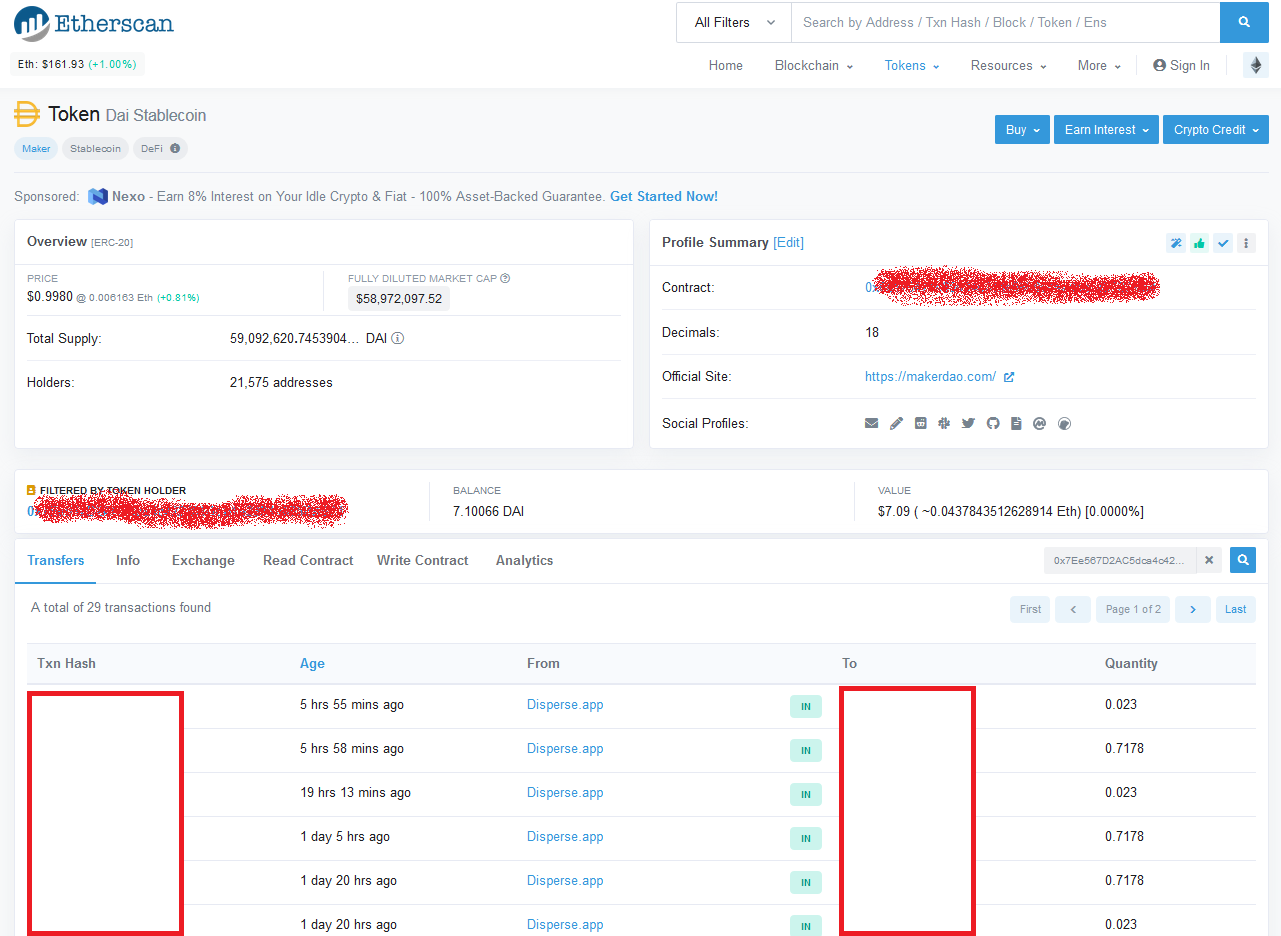The height and width of the screenshot is (936, 1281).
Task: Expand the More menu
Action: point(1100,65)
